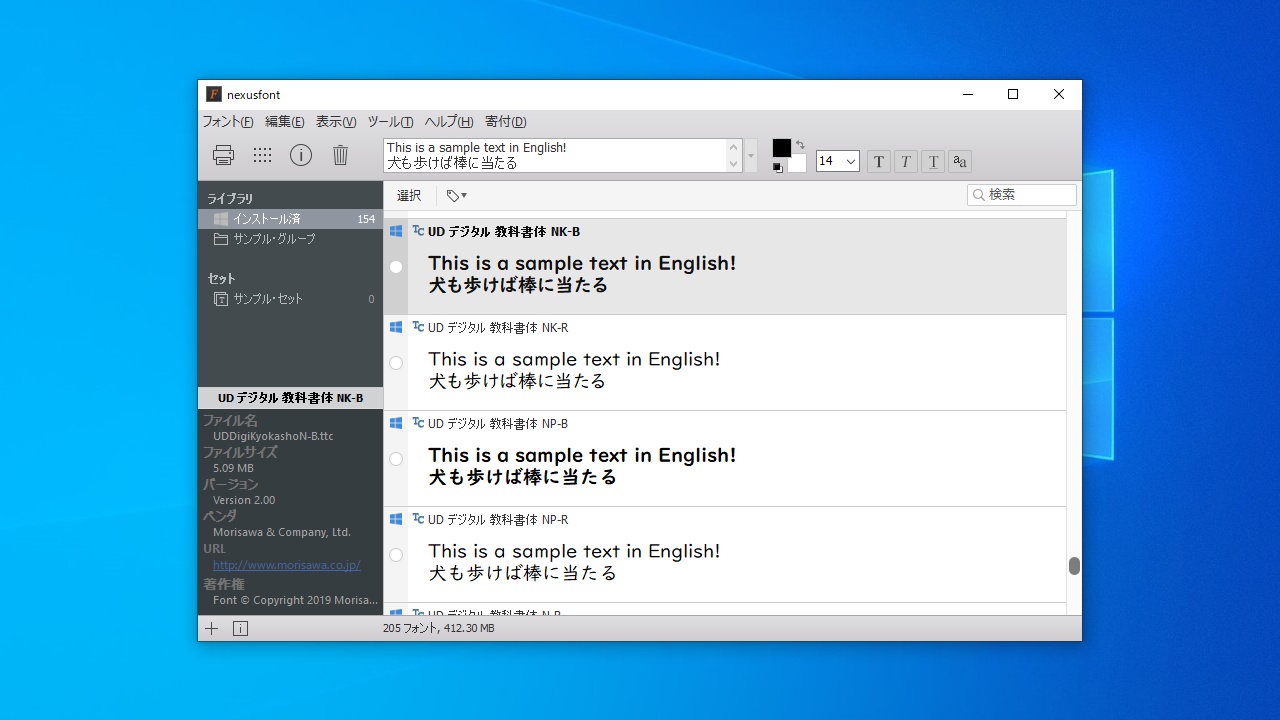Click the font list scrollbar thumb
The image size is (1280, 720).
1074,566
